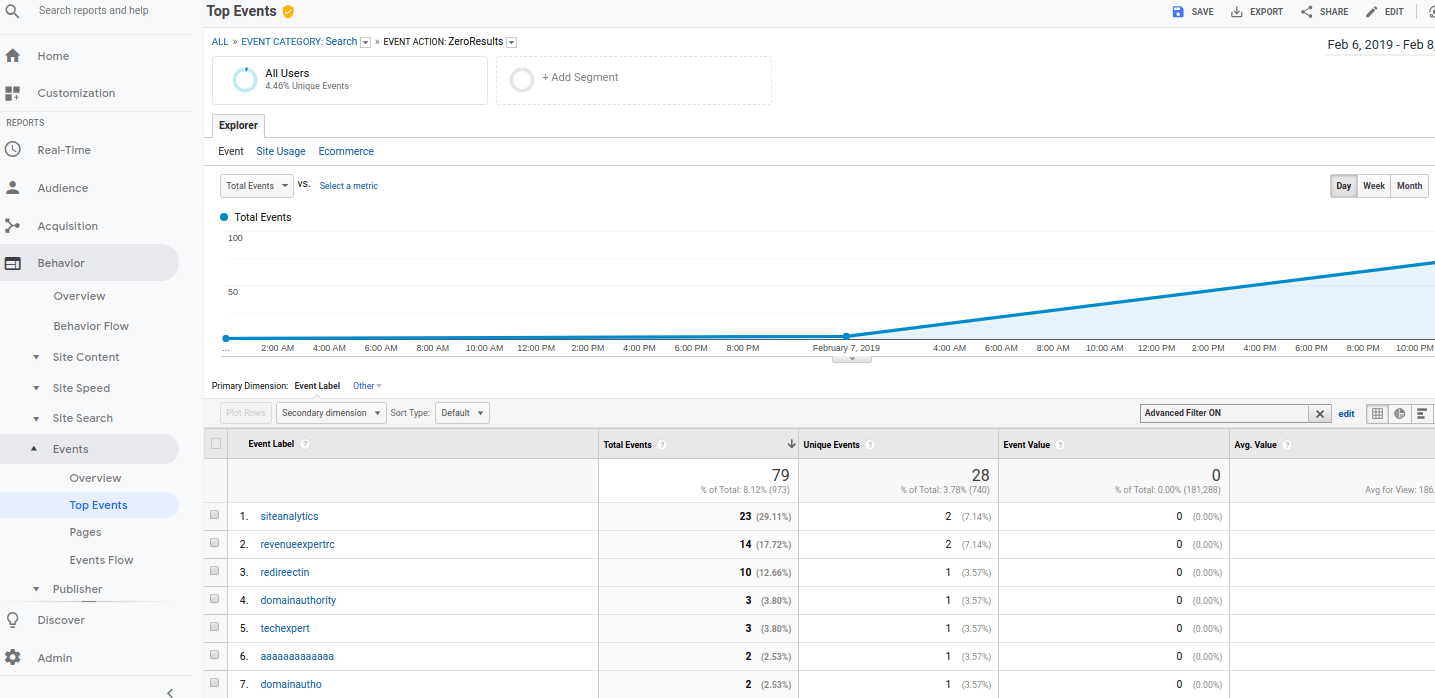1435x698 pixels.
Task: Dismiss the Advanced Filter with the X
Action: pyautogui.click(x=1320, y=412)
